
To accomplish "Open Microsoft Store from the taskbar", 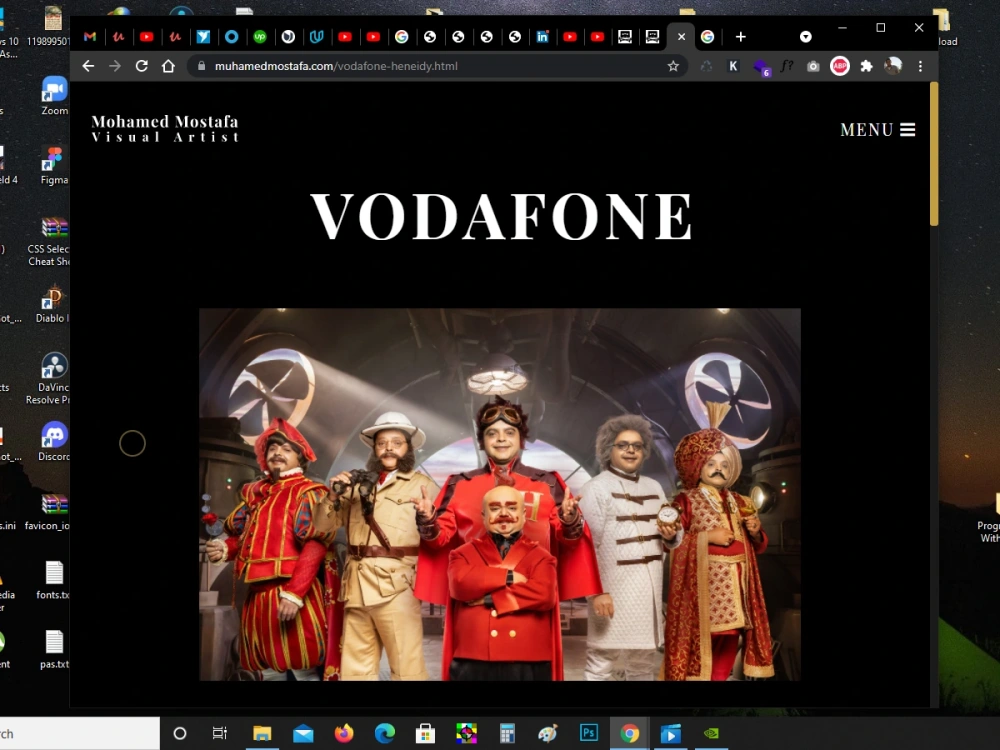I will pyautogui.click(x=425, y=733).
